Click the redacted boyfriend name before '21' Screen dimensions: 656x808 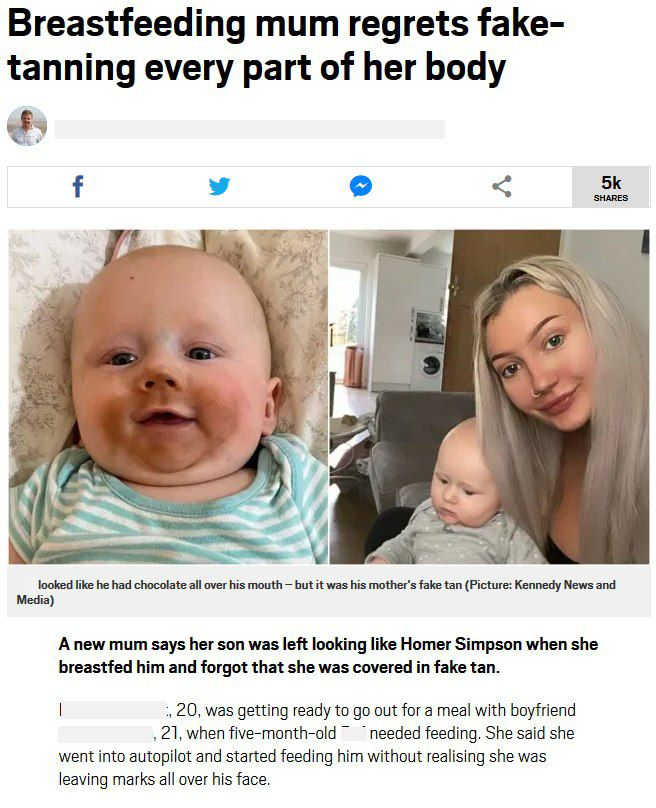tap(105, 733)
